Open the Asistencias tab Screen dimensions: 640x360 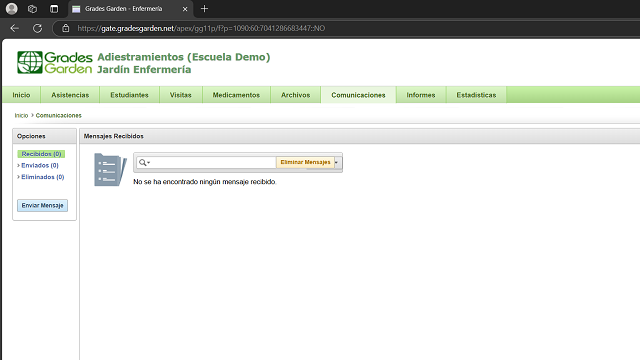pyautogui.click(x=70, y=95)
